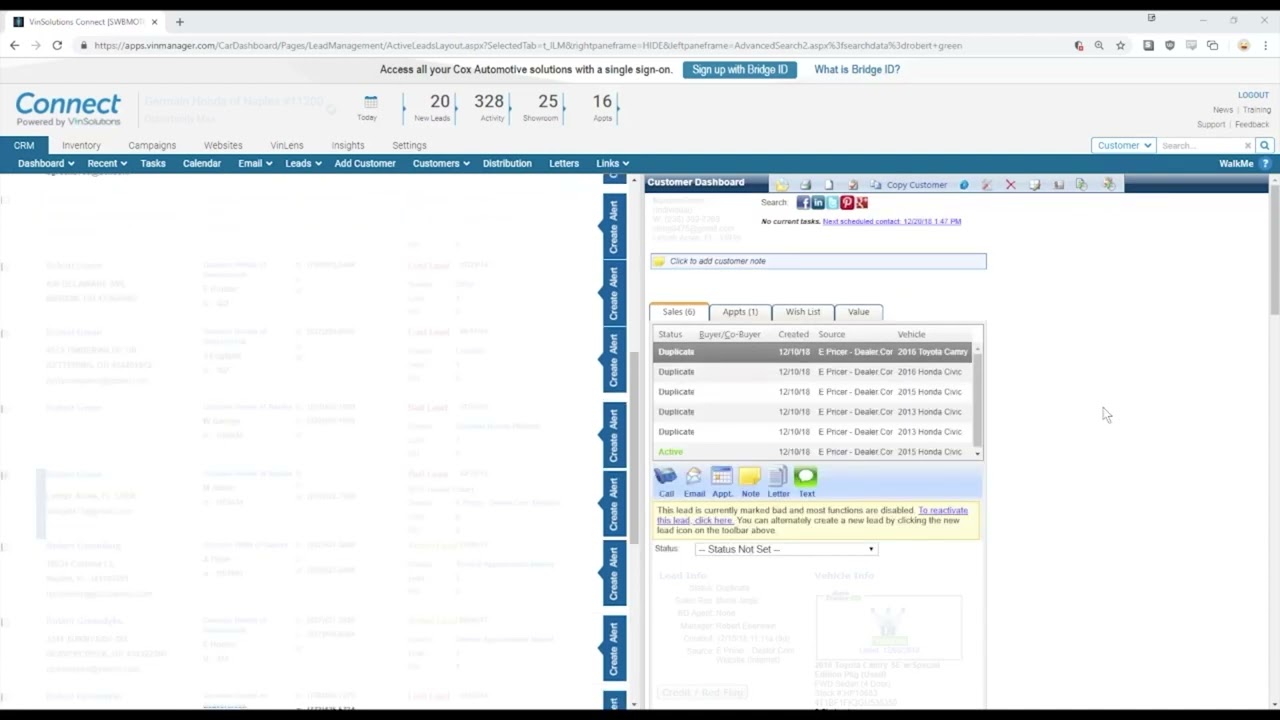Click the magnifier search button in header
Screen dimensions: 1280x720
pyautogui.click(x=1265, y=145)
